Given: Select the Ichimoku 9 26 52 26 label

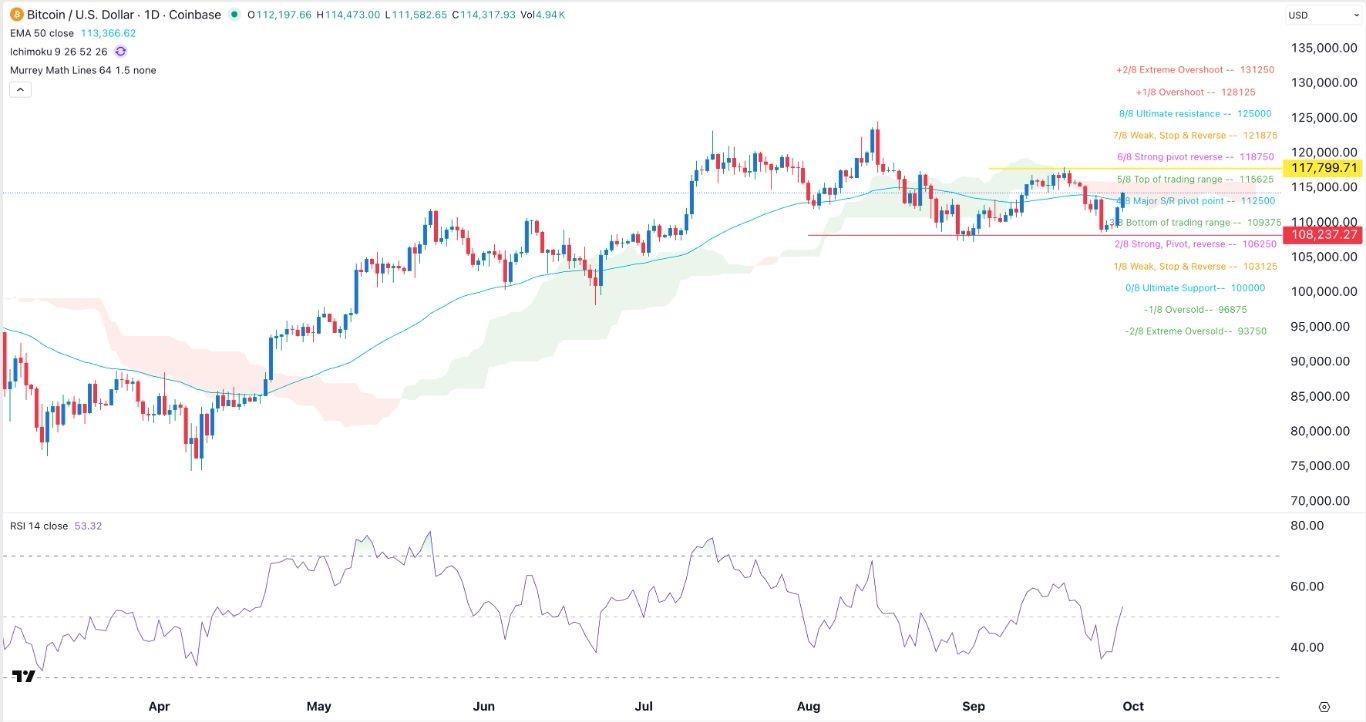Looking at the screenshot, I should tap(60, 51).
